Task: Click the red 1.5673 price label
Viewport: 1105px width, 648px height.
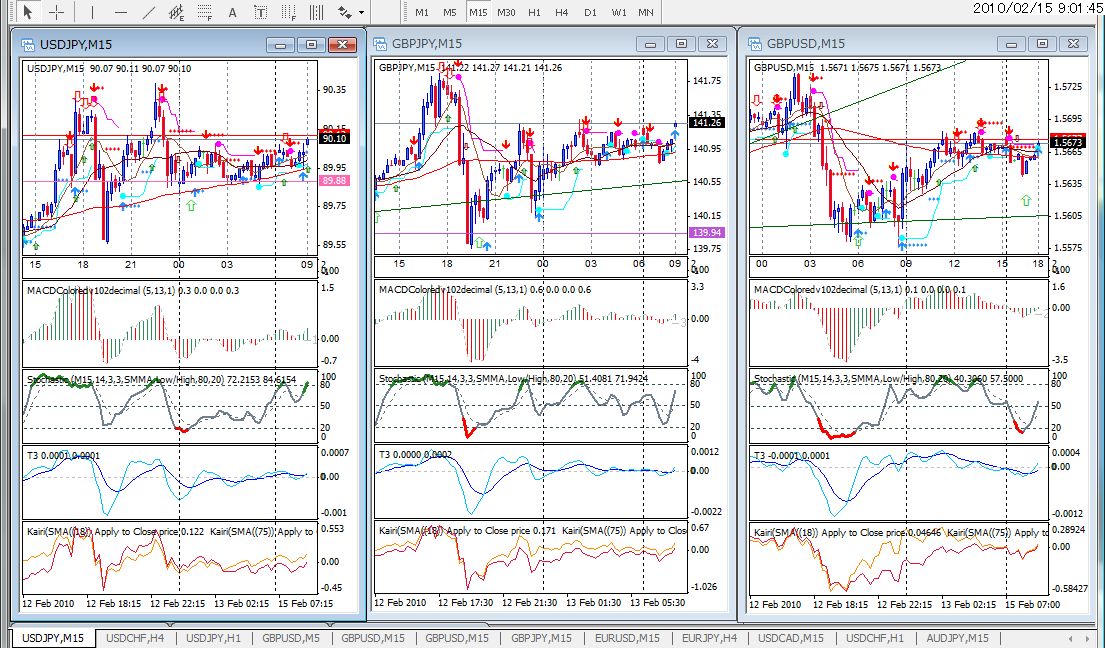Action: [1067, 142]
